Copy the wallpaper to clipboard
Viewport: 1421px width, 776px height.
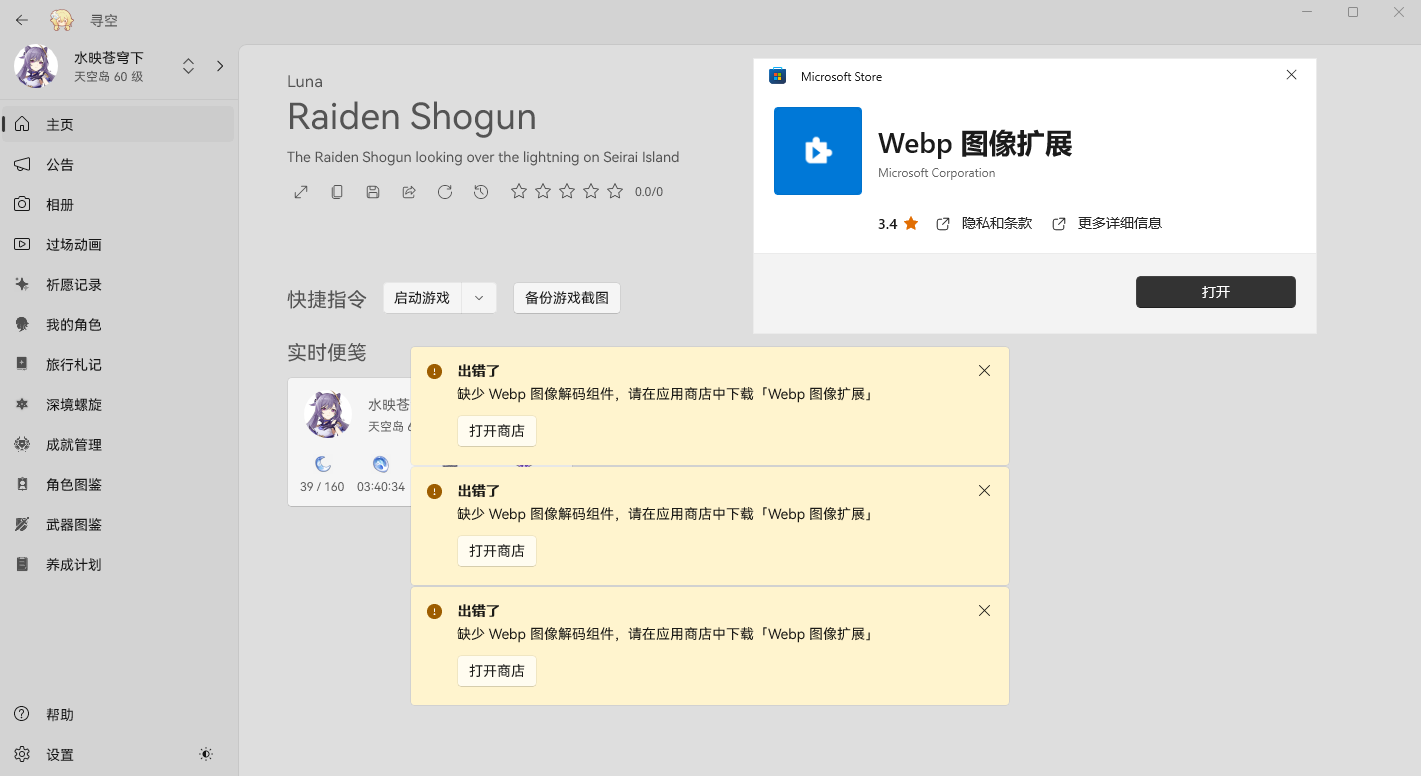pos(337,191)
